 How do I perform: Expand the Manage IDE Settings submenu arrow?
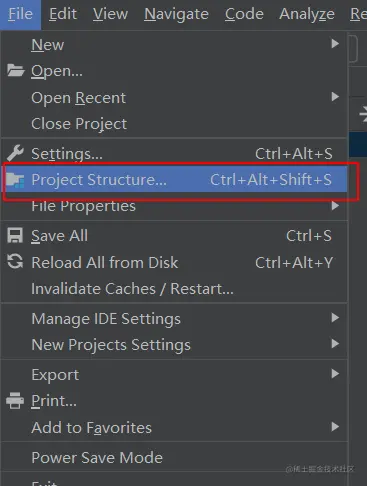(335, 318)
